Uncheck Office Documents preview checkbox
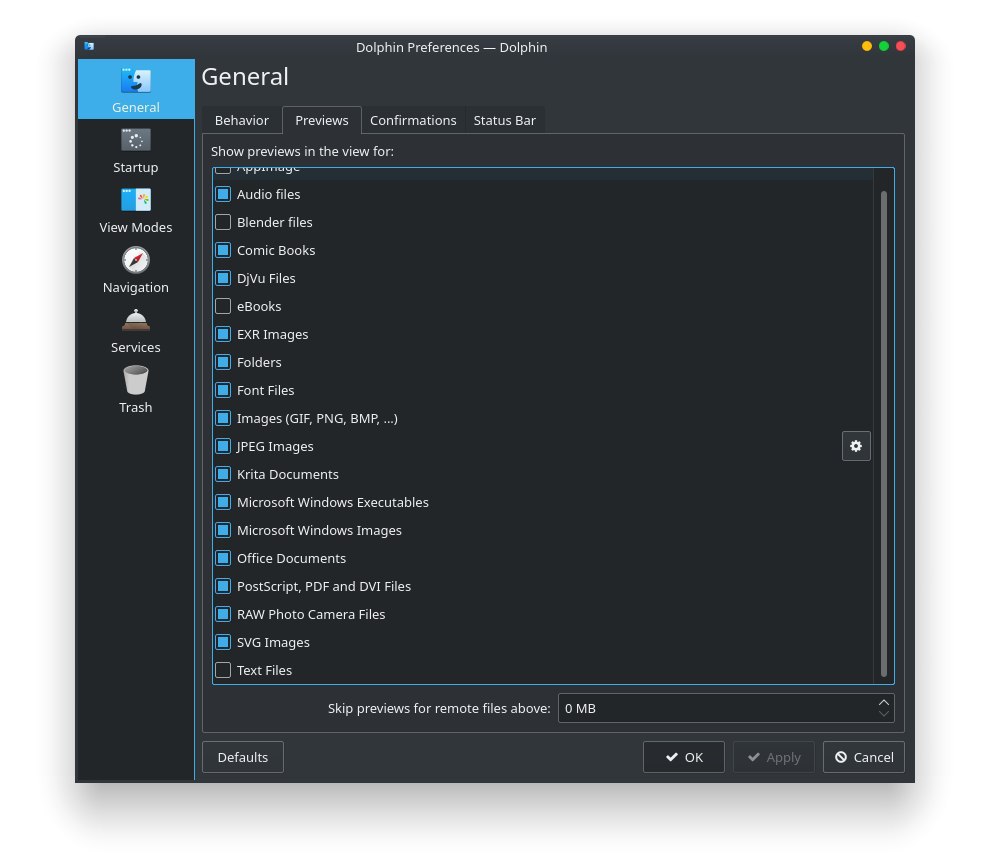 [223, 557]
